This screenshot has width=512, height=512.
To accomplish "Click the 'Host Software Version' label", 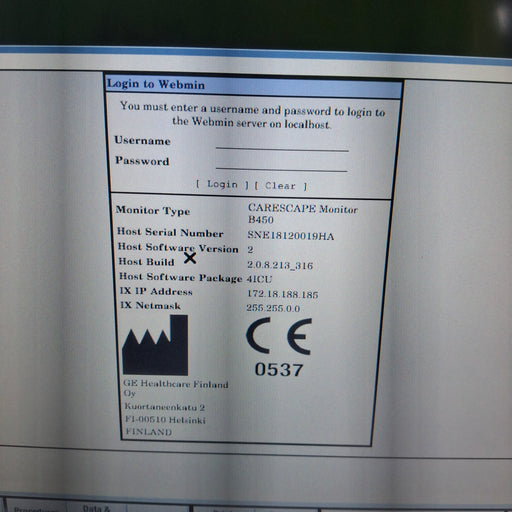I will [x=178, y=248].
